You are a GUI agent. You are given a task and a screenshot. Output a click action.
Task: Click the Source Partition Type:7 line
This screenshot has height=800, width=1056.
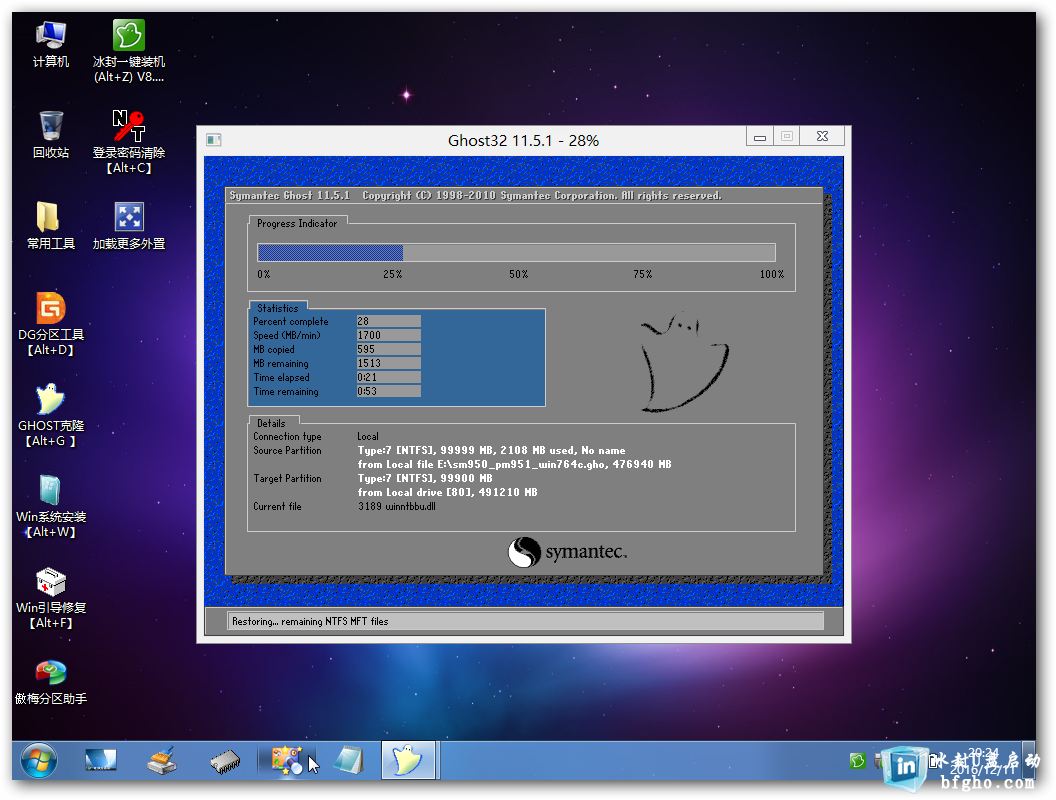click(x=491, y=451)
